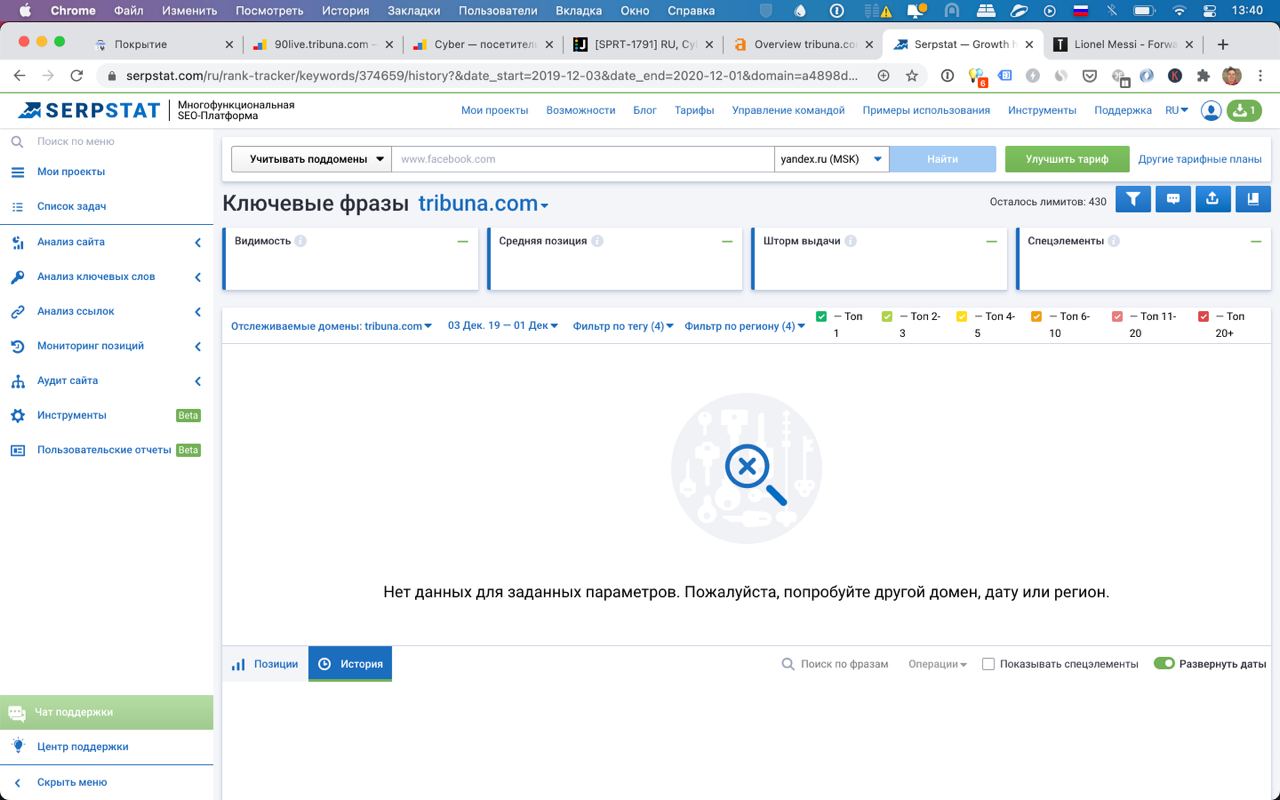Click the Шторм выдачи info icon

[850, 241]
